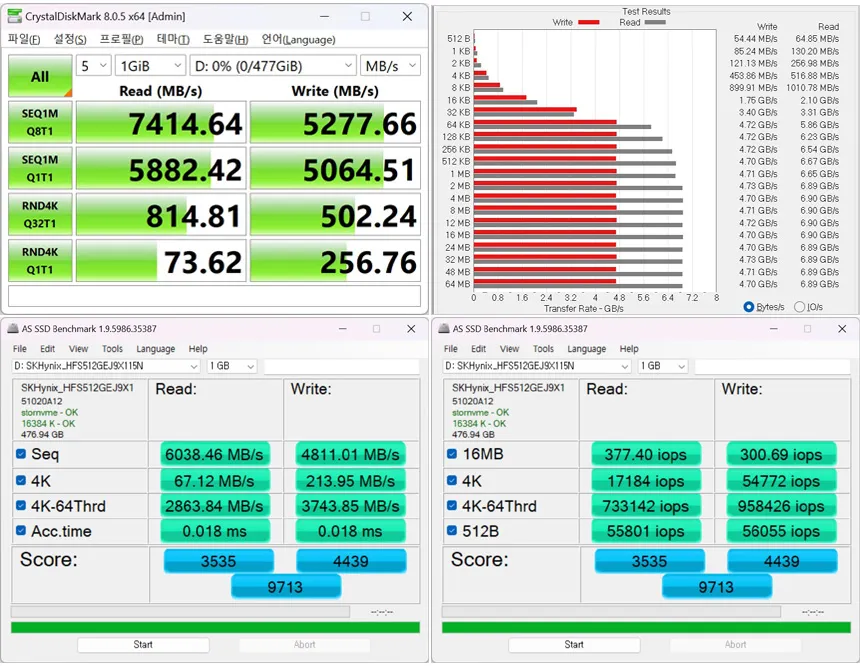Open the test count dropdown showing 5
The height and width of the screenshot is (666, 860).
(x=93, y=66)
